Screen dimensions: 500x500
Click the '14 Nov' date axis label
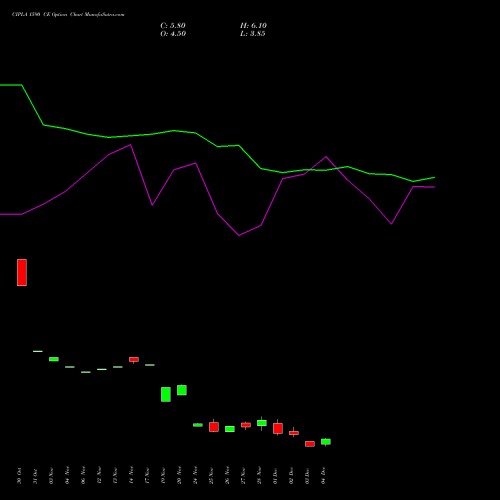(x=131, y=476)
